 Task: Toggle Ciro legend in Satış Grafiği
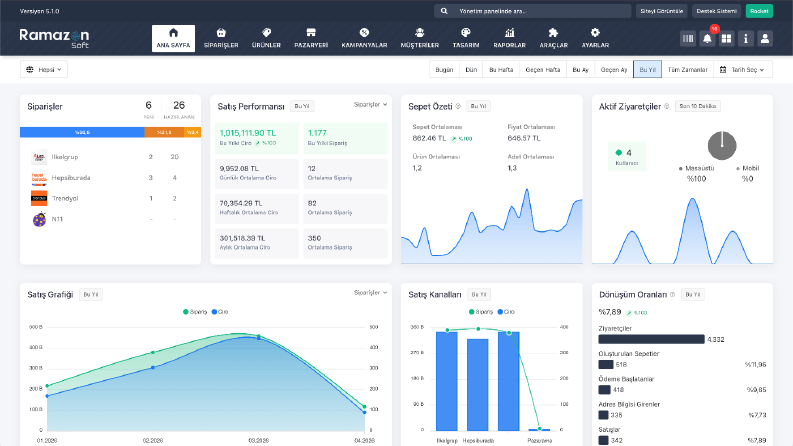pos(220,312)
